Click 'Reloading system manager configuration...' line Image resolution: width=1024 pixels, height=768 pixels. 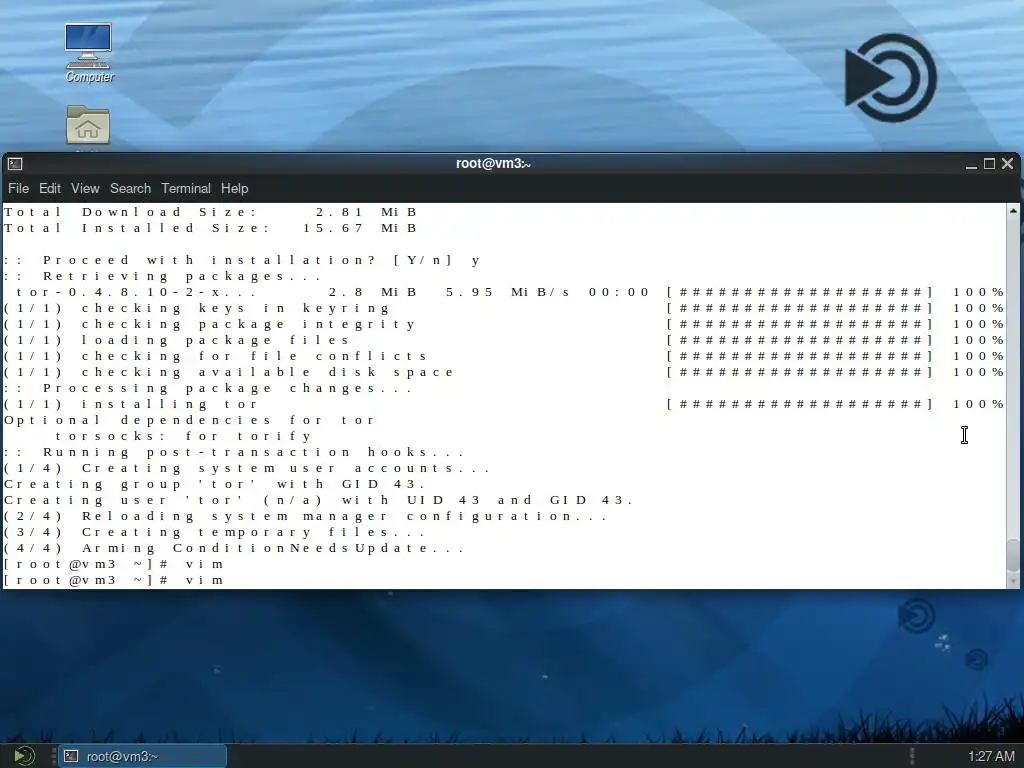click(x=306, y=516)
